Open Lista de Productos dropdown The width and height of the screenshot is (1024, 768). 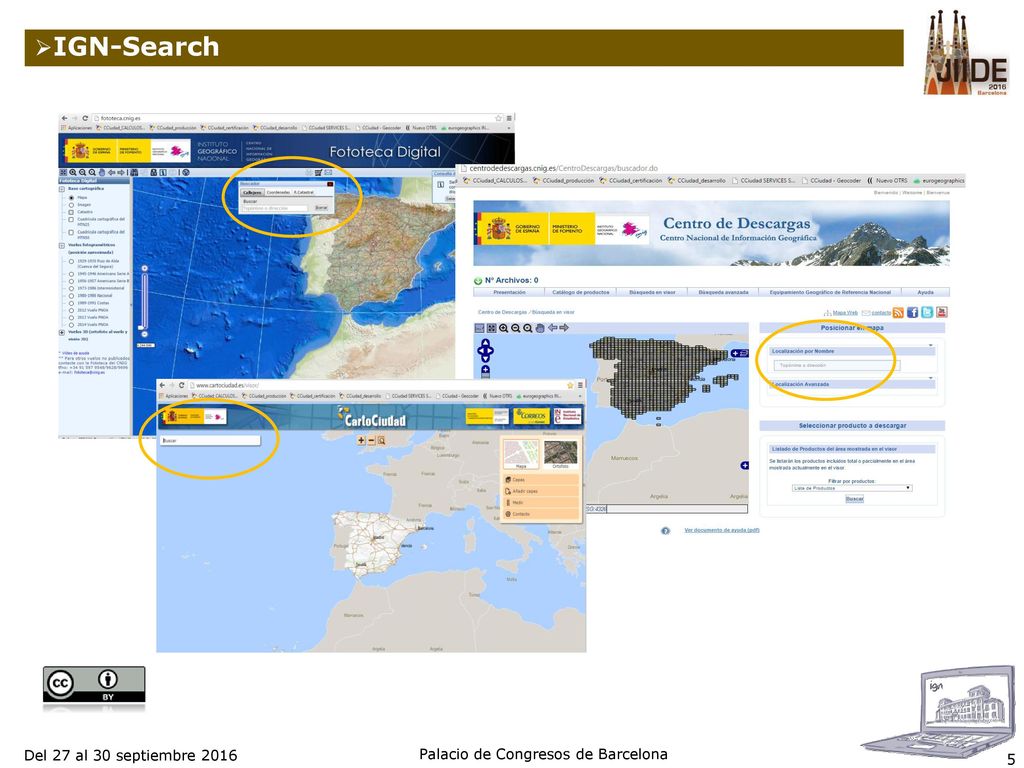(x=852, y=488)
